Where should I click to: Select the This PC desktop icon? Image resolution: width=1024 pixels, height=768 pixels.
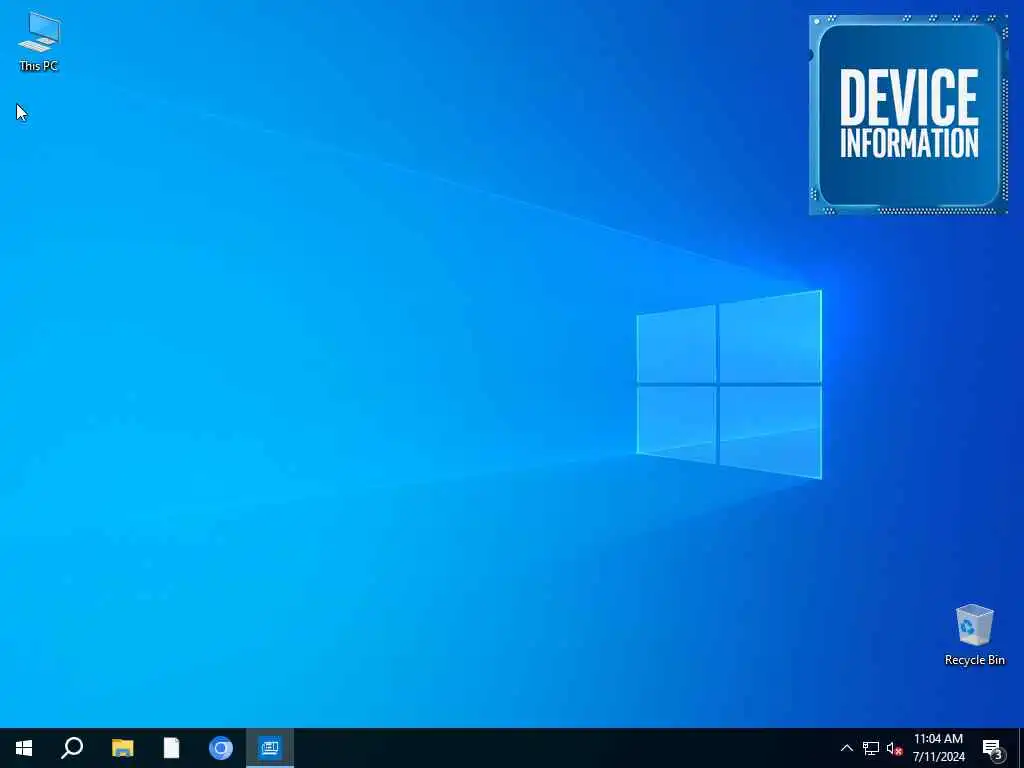[39, 42]
